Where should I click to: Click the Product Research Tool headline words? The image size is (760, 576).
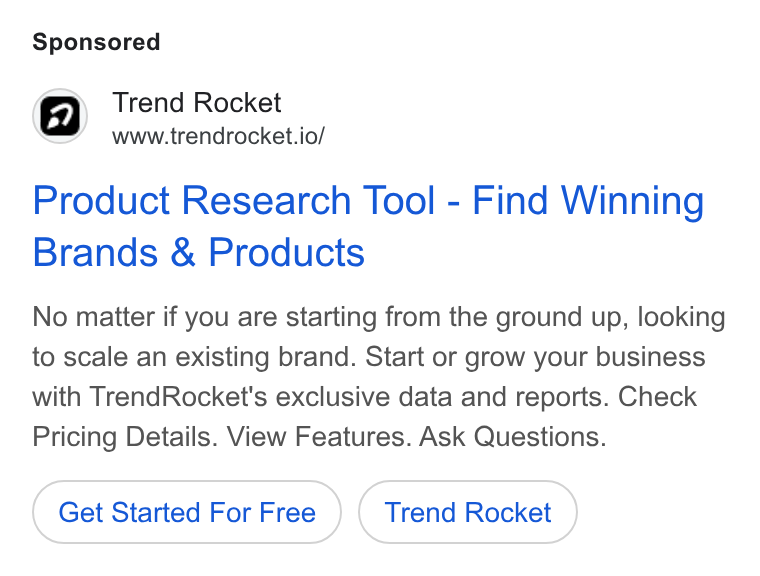pos(234,200)
